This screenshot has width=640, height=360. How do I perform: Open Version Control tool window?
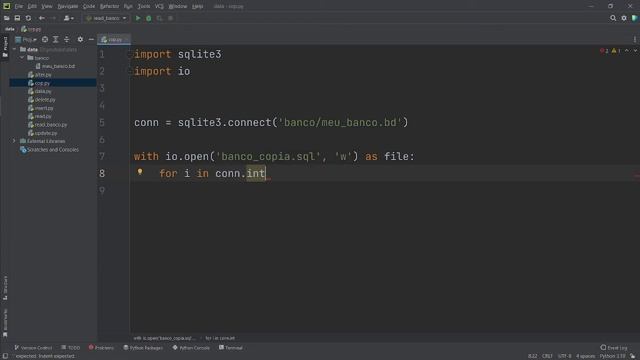coord(33,348)
